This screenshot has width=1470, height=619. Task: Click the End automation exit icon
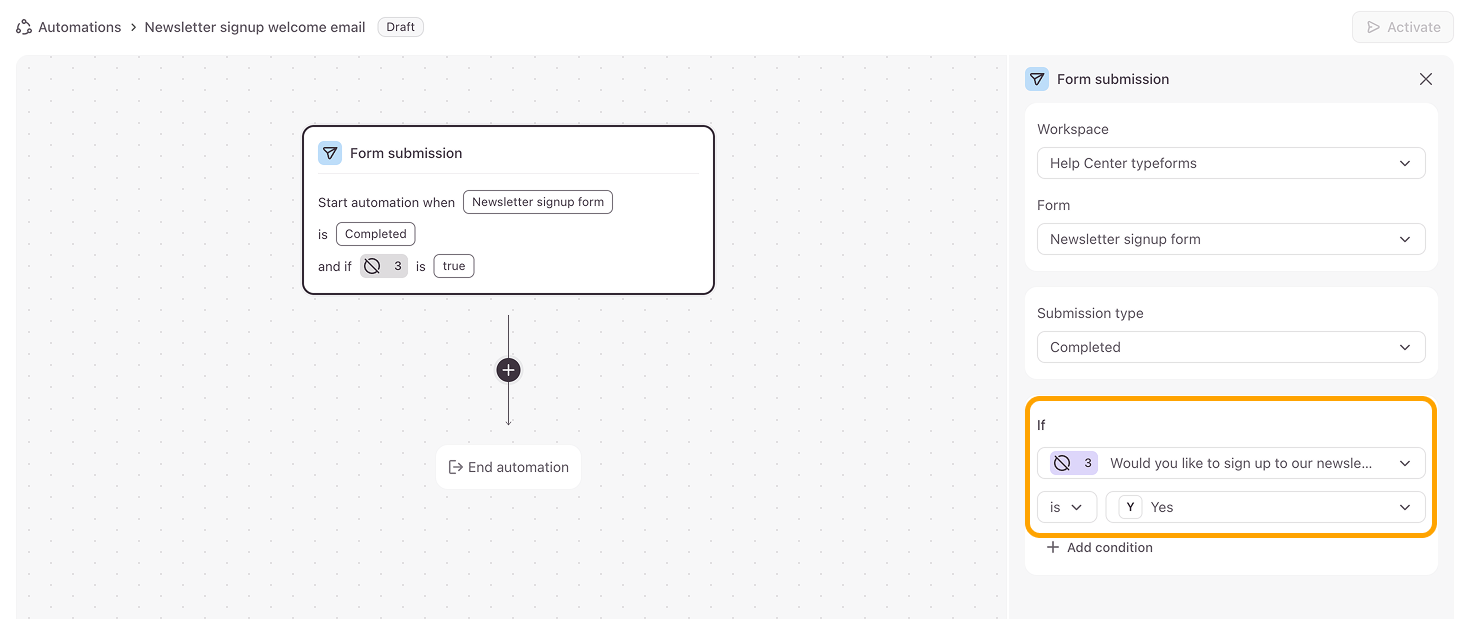click(456, 467)
